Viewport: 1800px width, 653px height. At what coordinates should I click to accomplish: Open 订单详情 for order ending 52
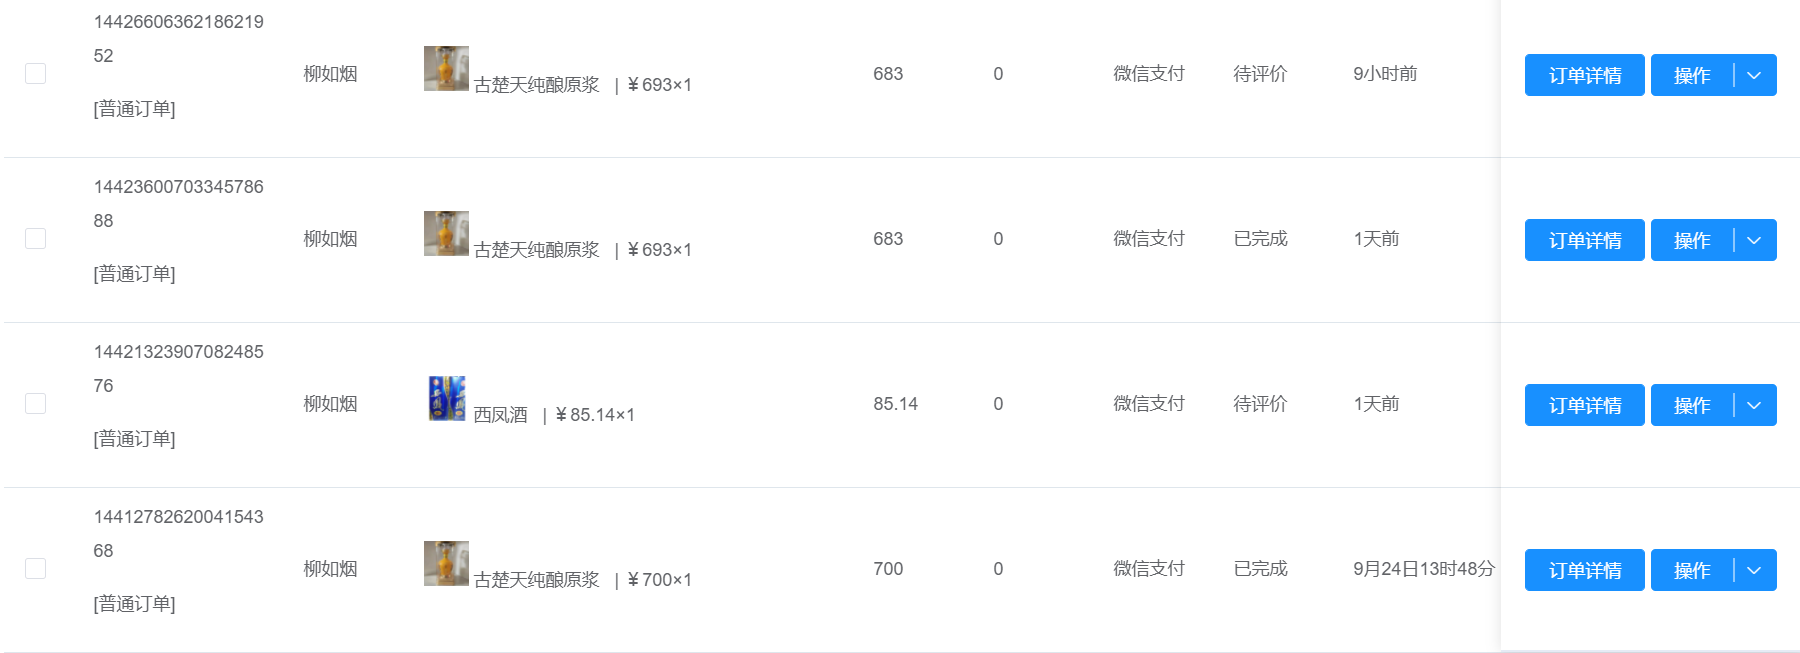pos(1585,75)
